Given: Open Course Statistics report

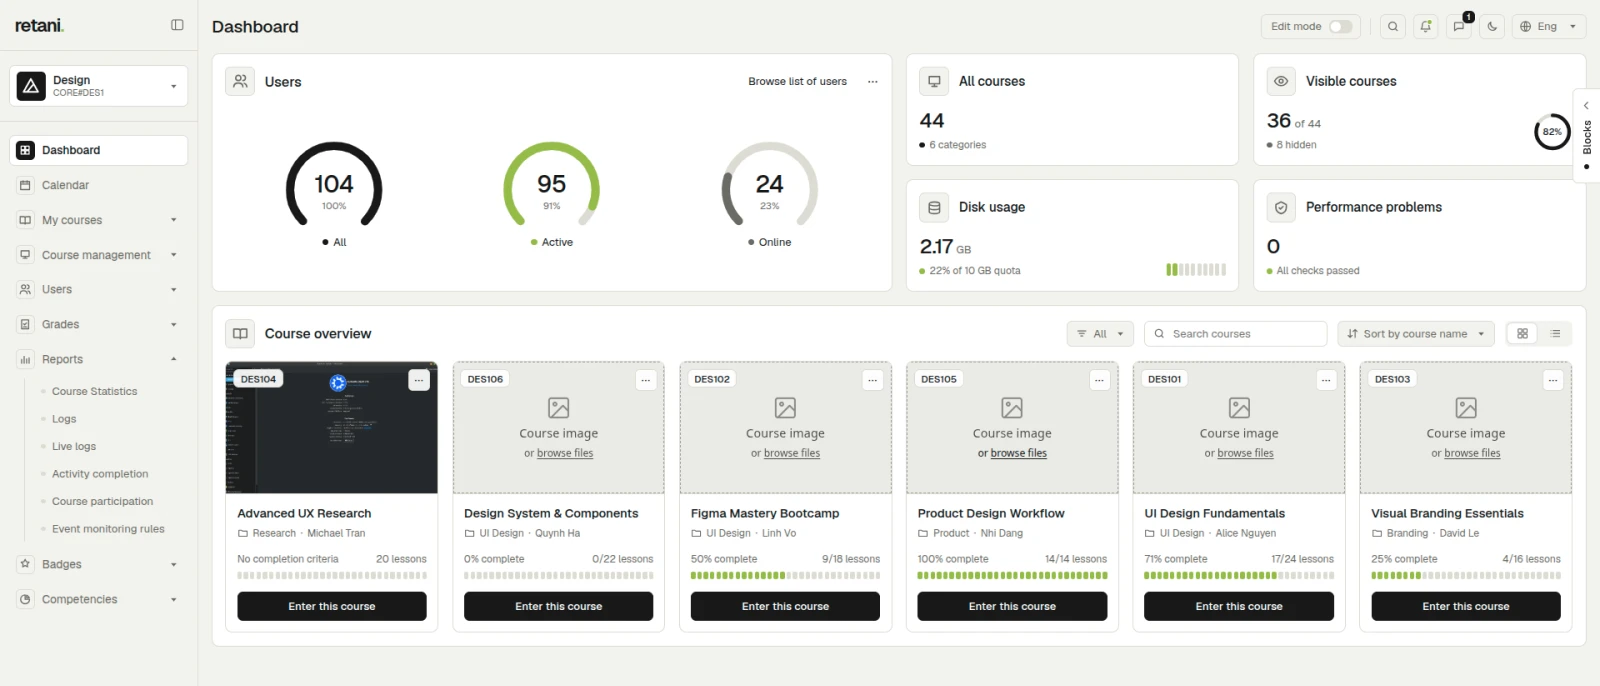Looking at the screenshot, I should (94, 391).
